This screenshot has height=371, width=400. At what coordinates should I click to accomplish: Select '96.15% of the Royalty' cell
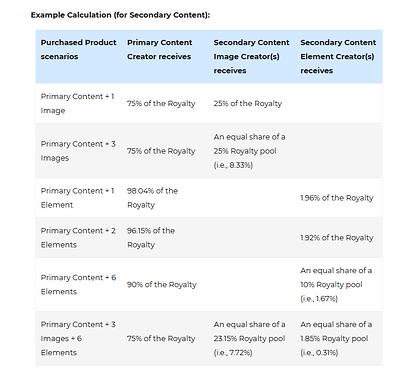tap(151, 238)
